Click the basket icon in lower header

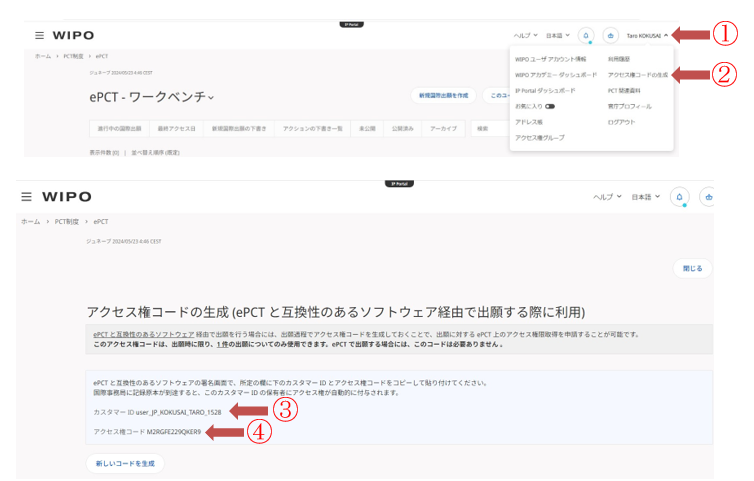[708, 197]
